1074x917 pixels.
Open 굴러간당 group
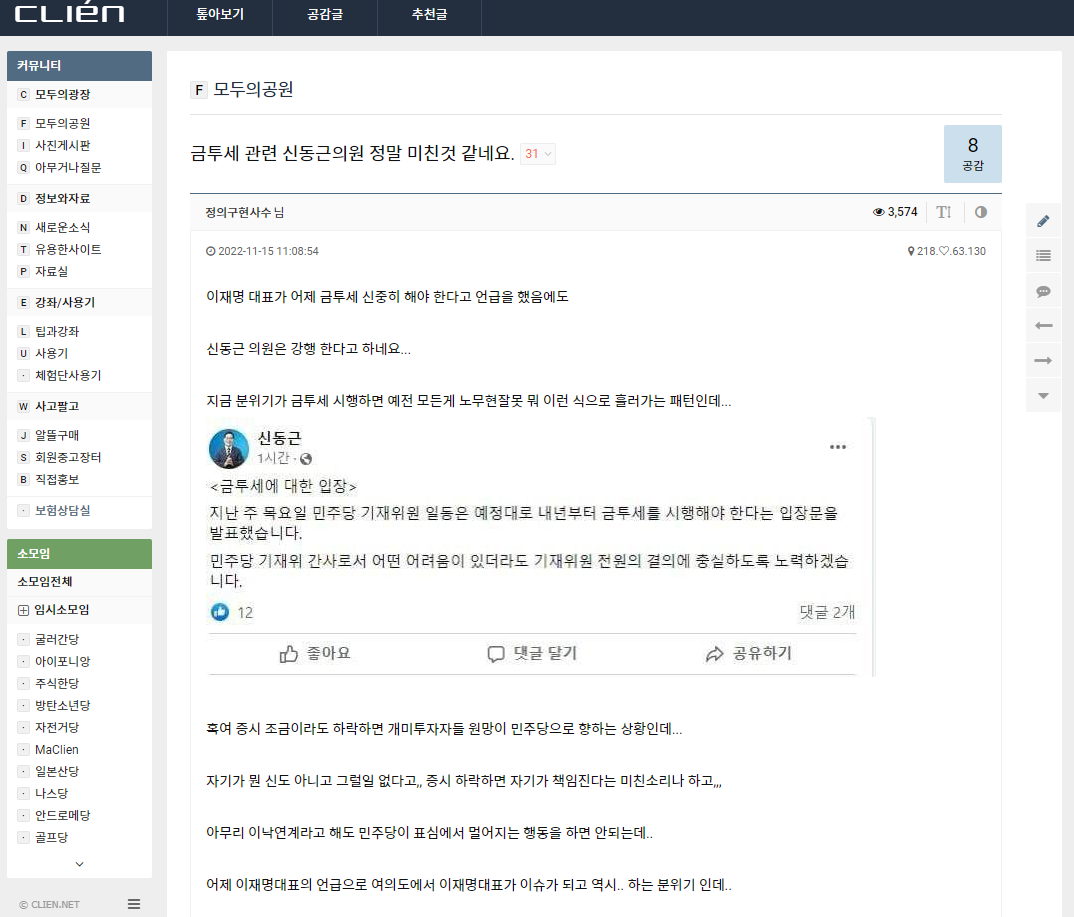pos(57,639)
